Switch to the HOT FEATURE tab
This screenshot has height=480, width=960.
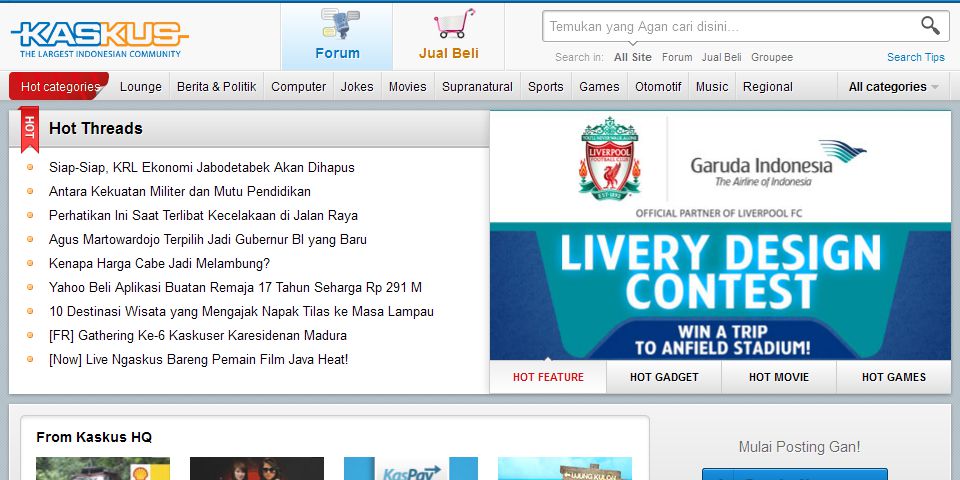tap(548, 377)
